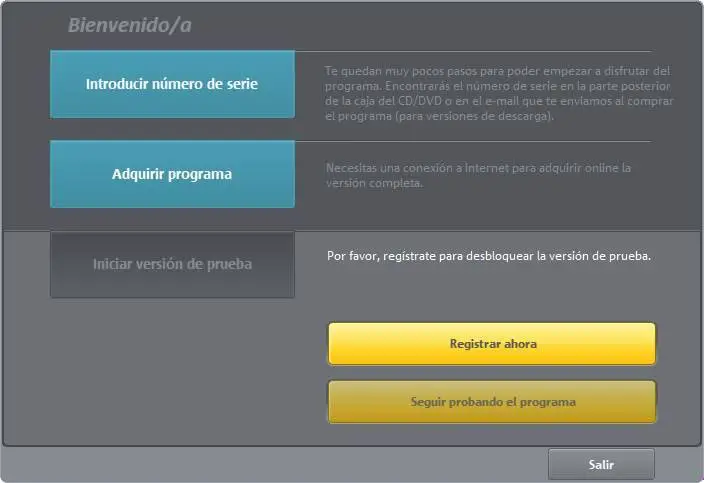Click the Introducir número de serie button

point(172,84)
